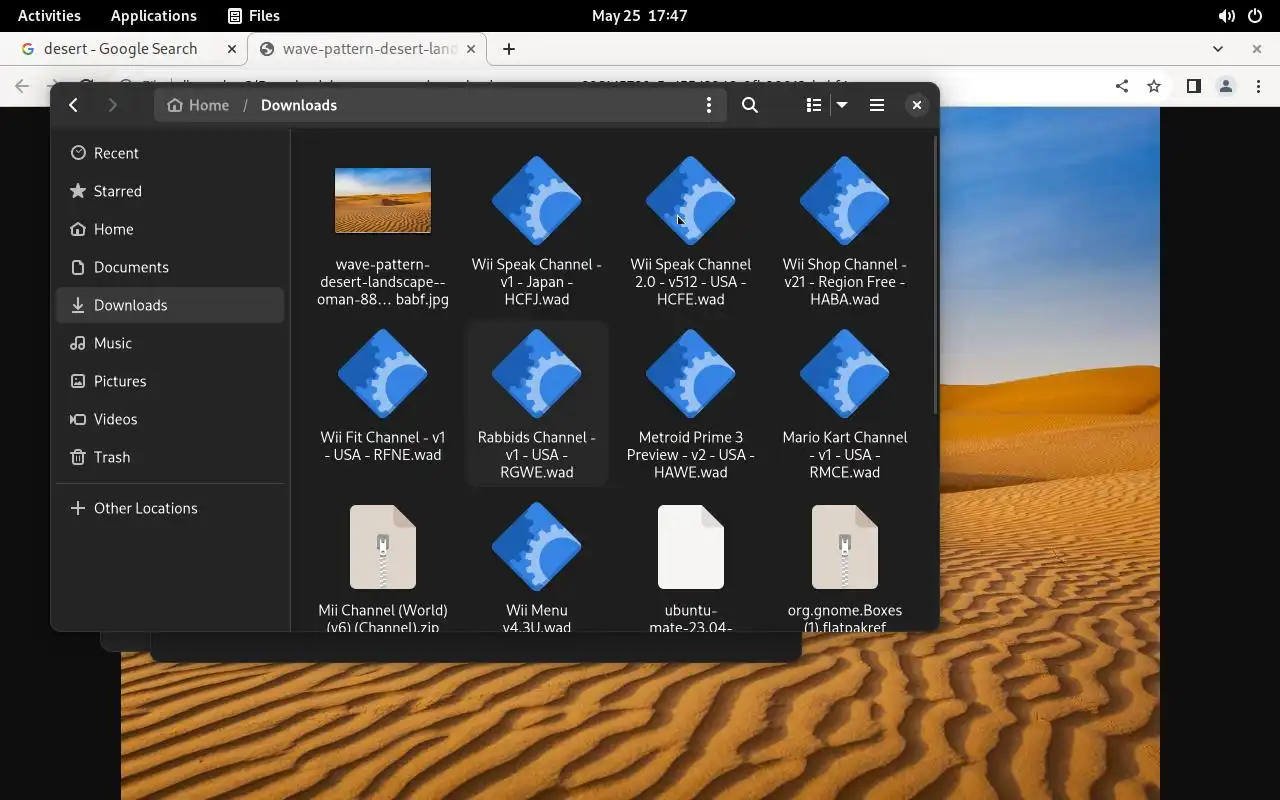Open Trash in the sidebar
The width and height of the screenshot is (1280, 800).
(170, 457)
